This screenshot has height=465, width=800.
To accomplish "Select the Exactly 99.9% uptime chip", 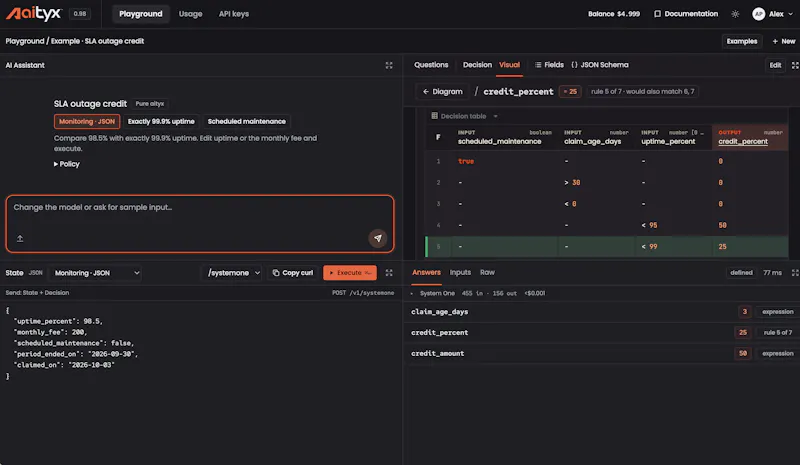I will coord(161,121).
